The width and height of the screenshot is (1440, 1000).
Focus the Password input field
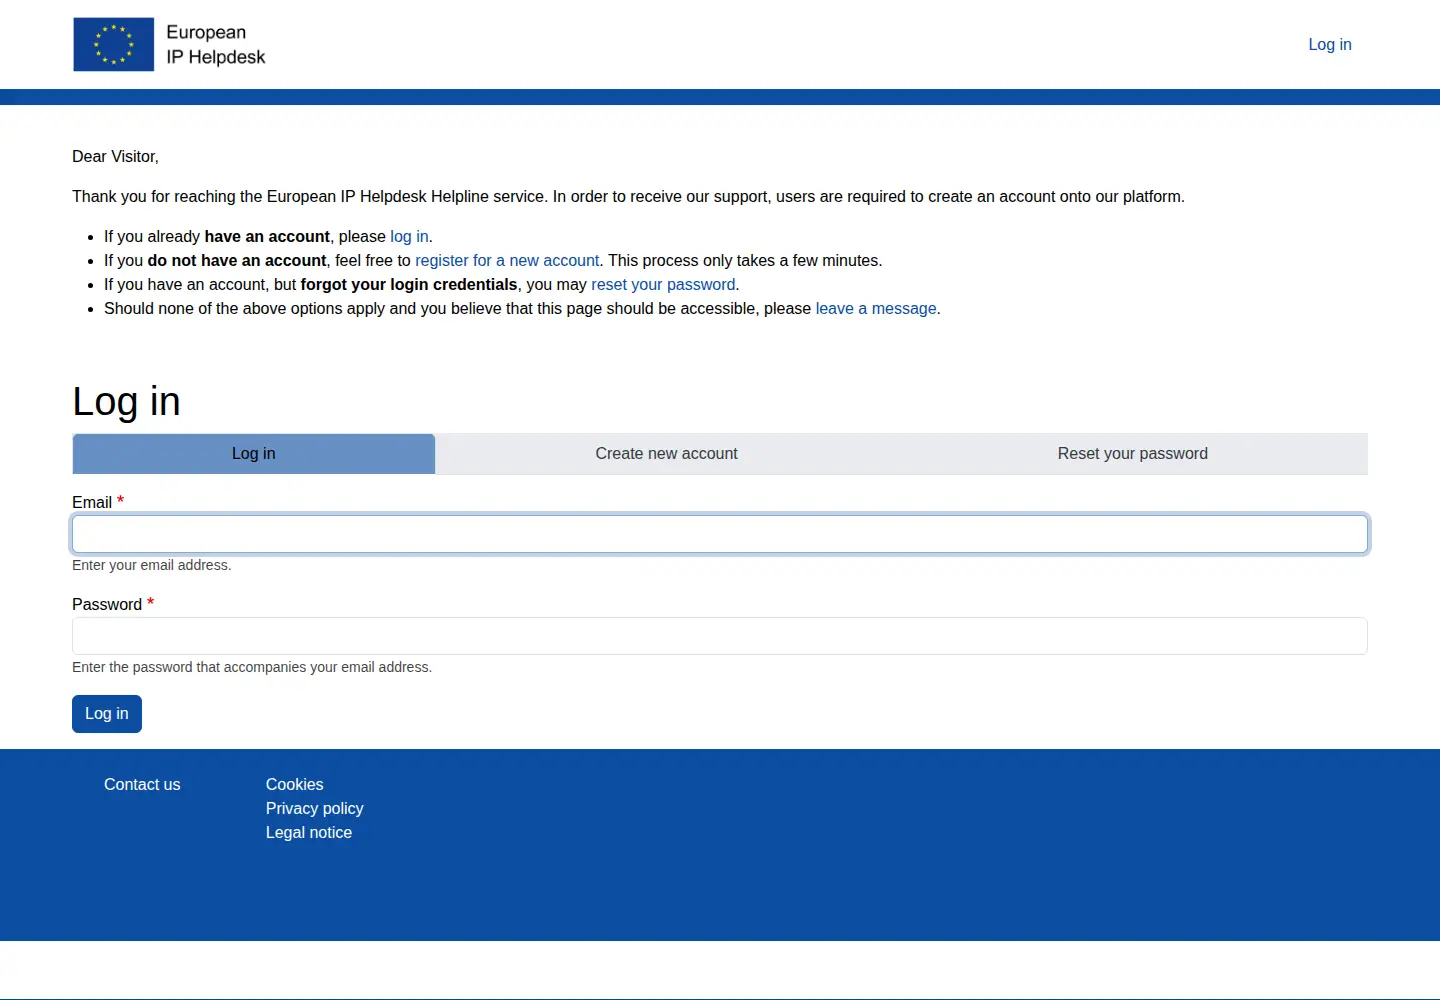click(720, 636)
